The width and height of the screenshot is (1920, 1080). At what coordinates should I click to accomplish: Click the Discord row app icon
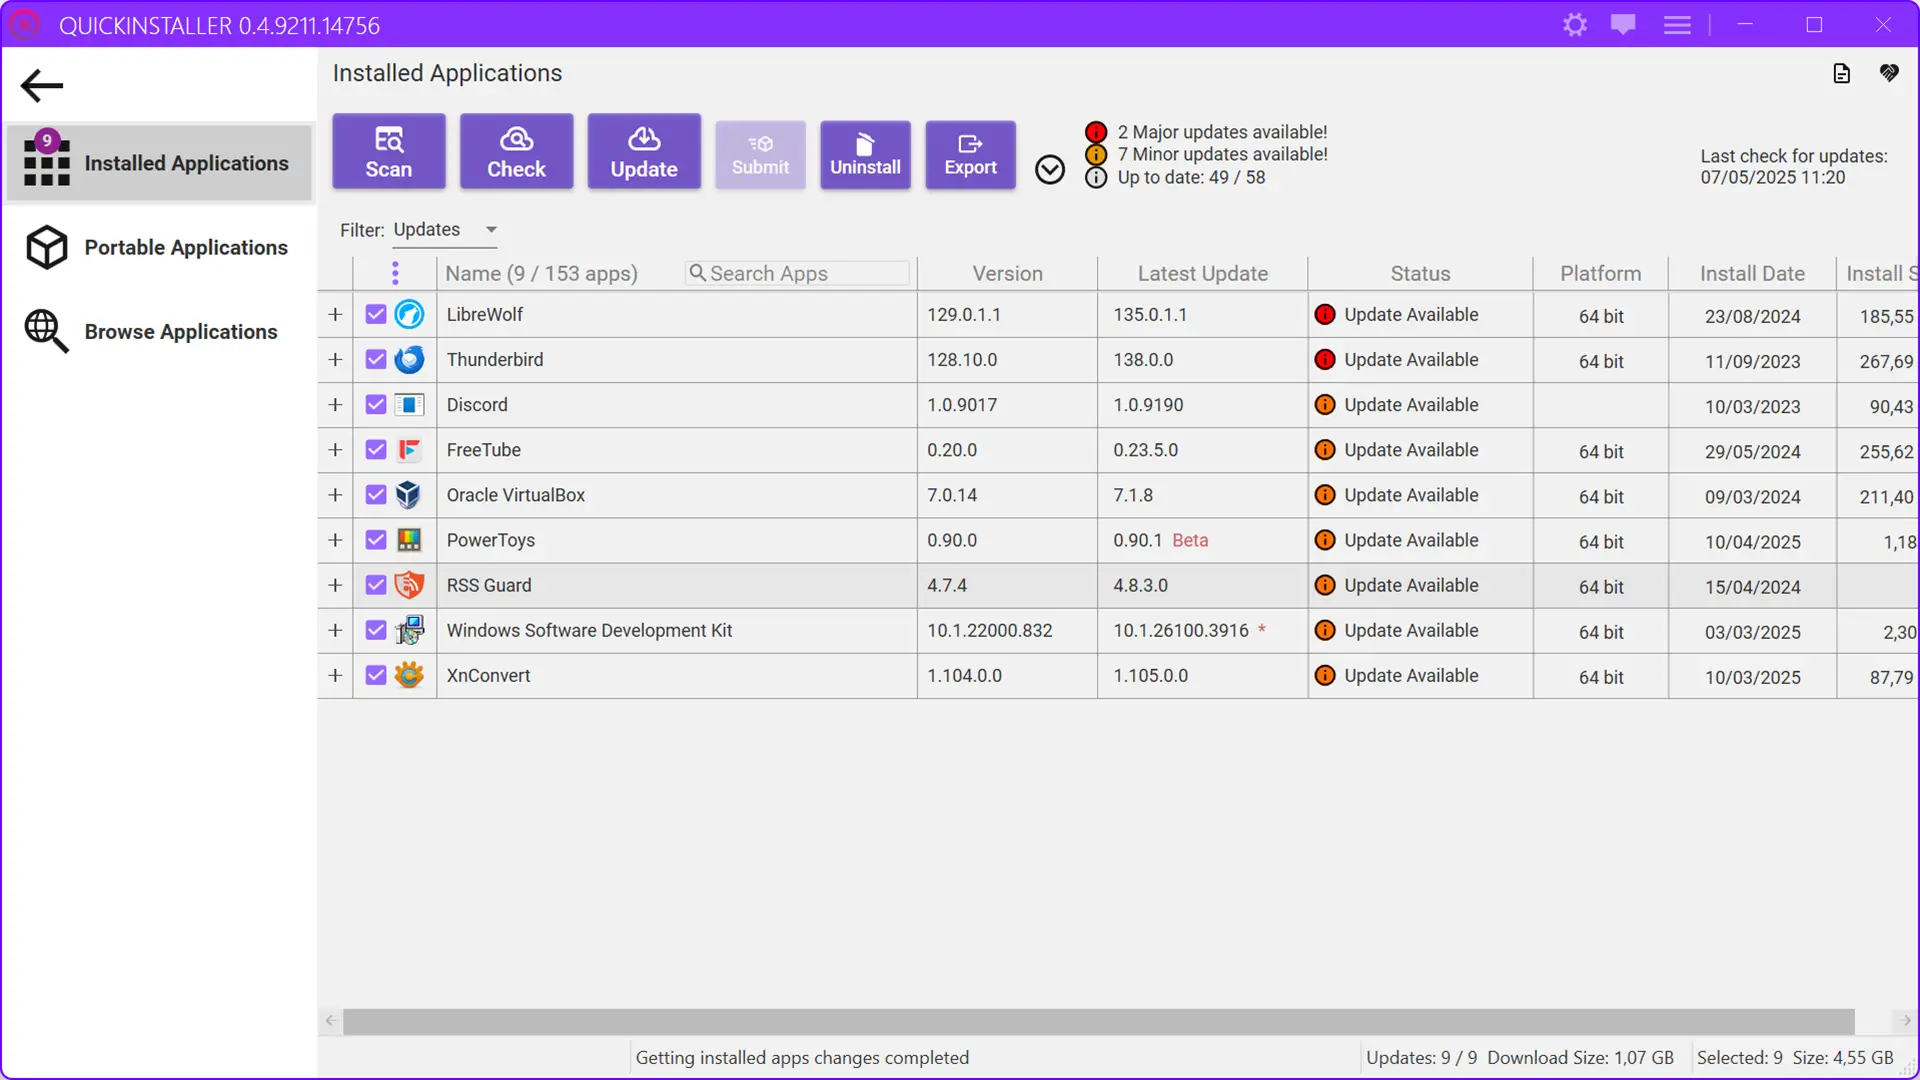click(409, 405)
